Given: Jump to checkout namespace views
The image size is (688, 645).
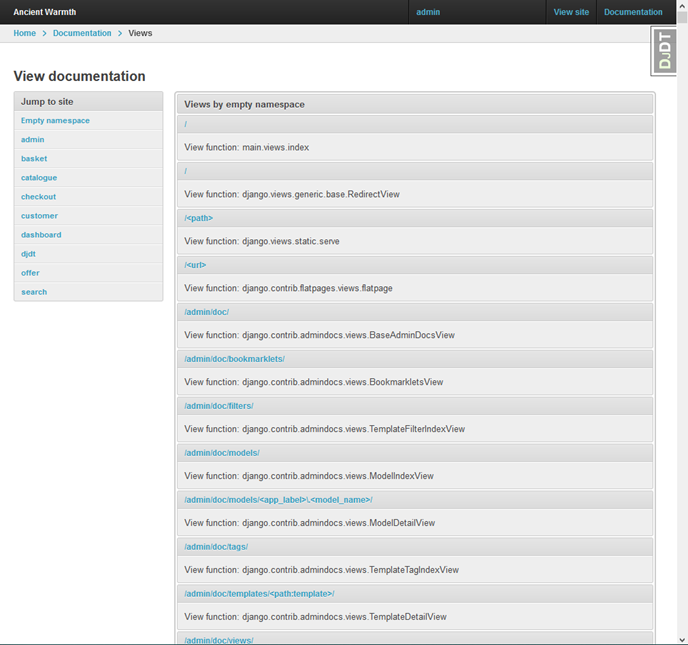Looking at the screenshot, I should 38,197.
